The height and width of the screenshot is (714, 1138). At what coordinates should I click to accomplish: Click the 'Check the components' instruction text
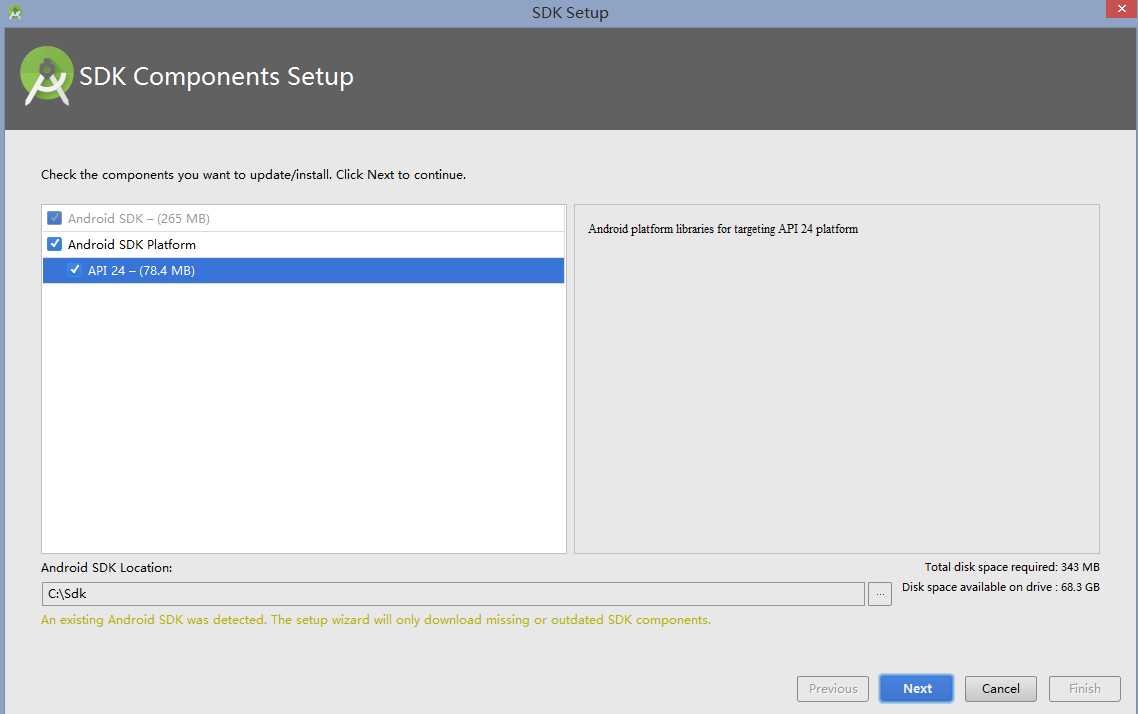click(x=253, y=174)
